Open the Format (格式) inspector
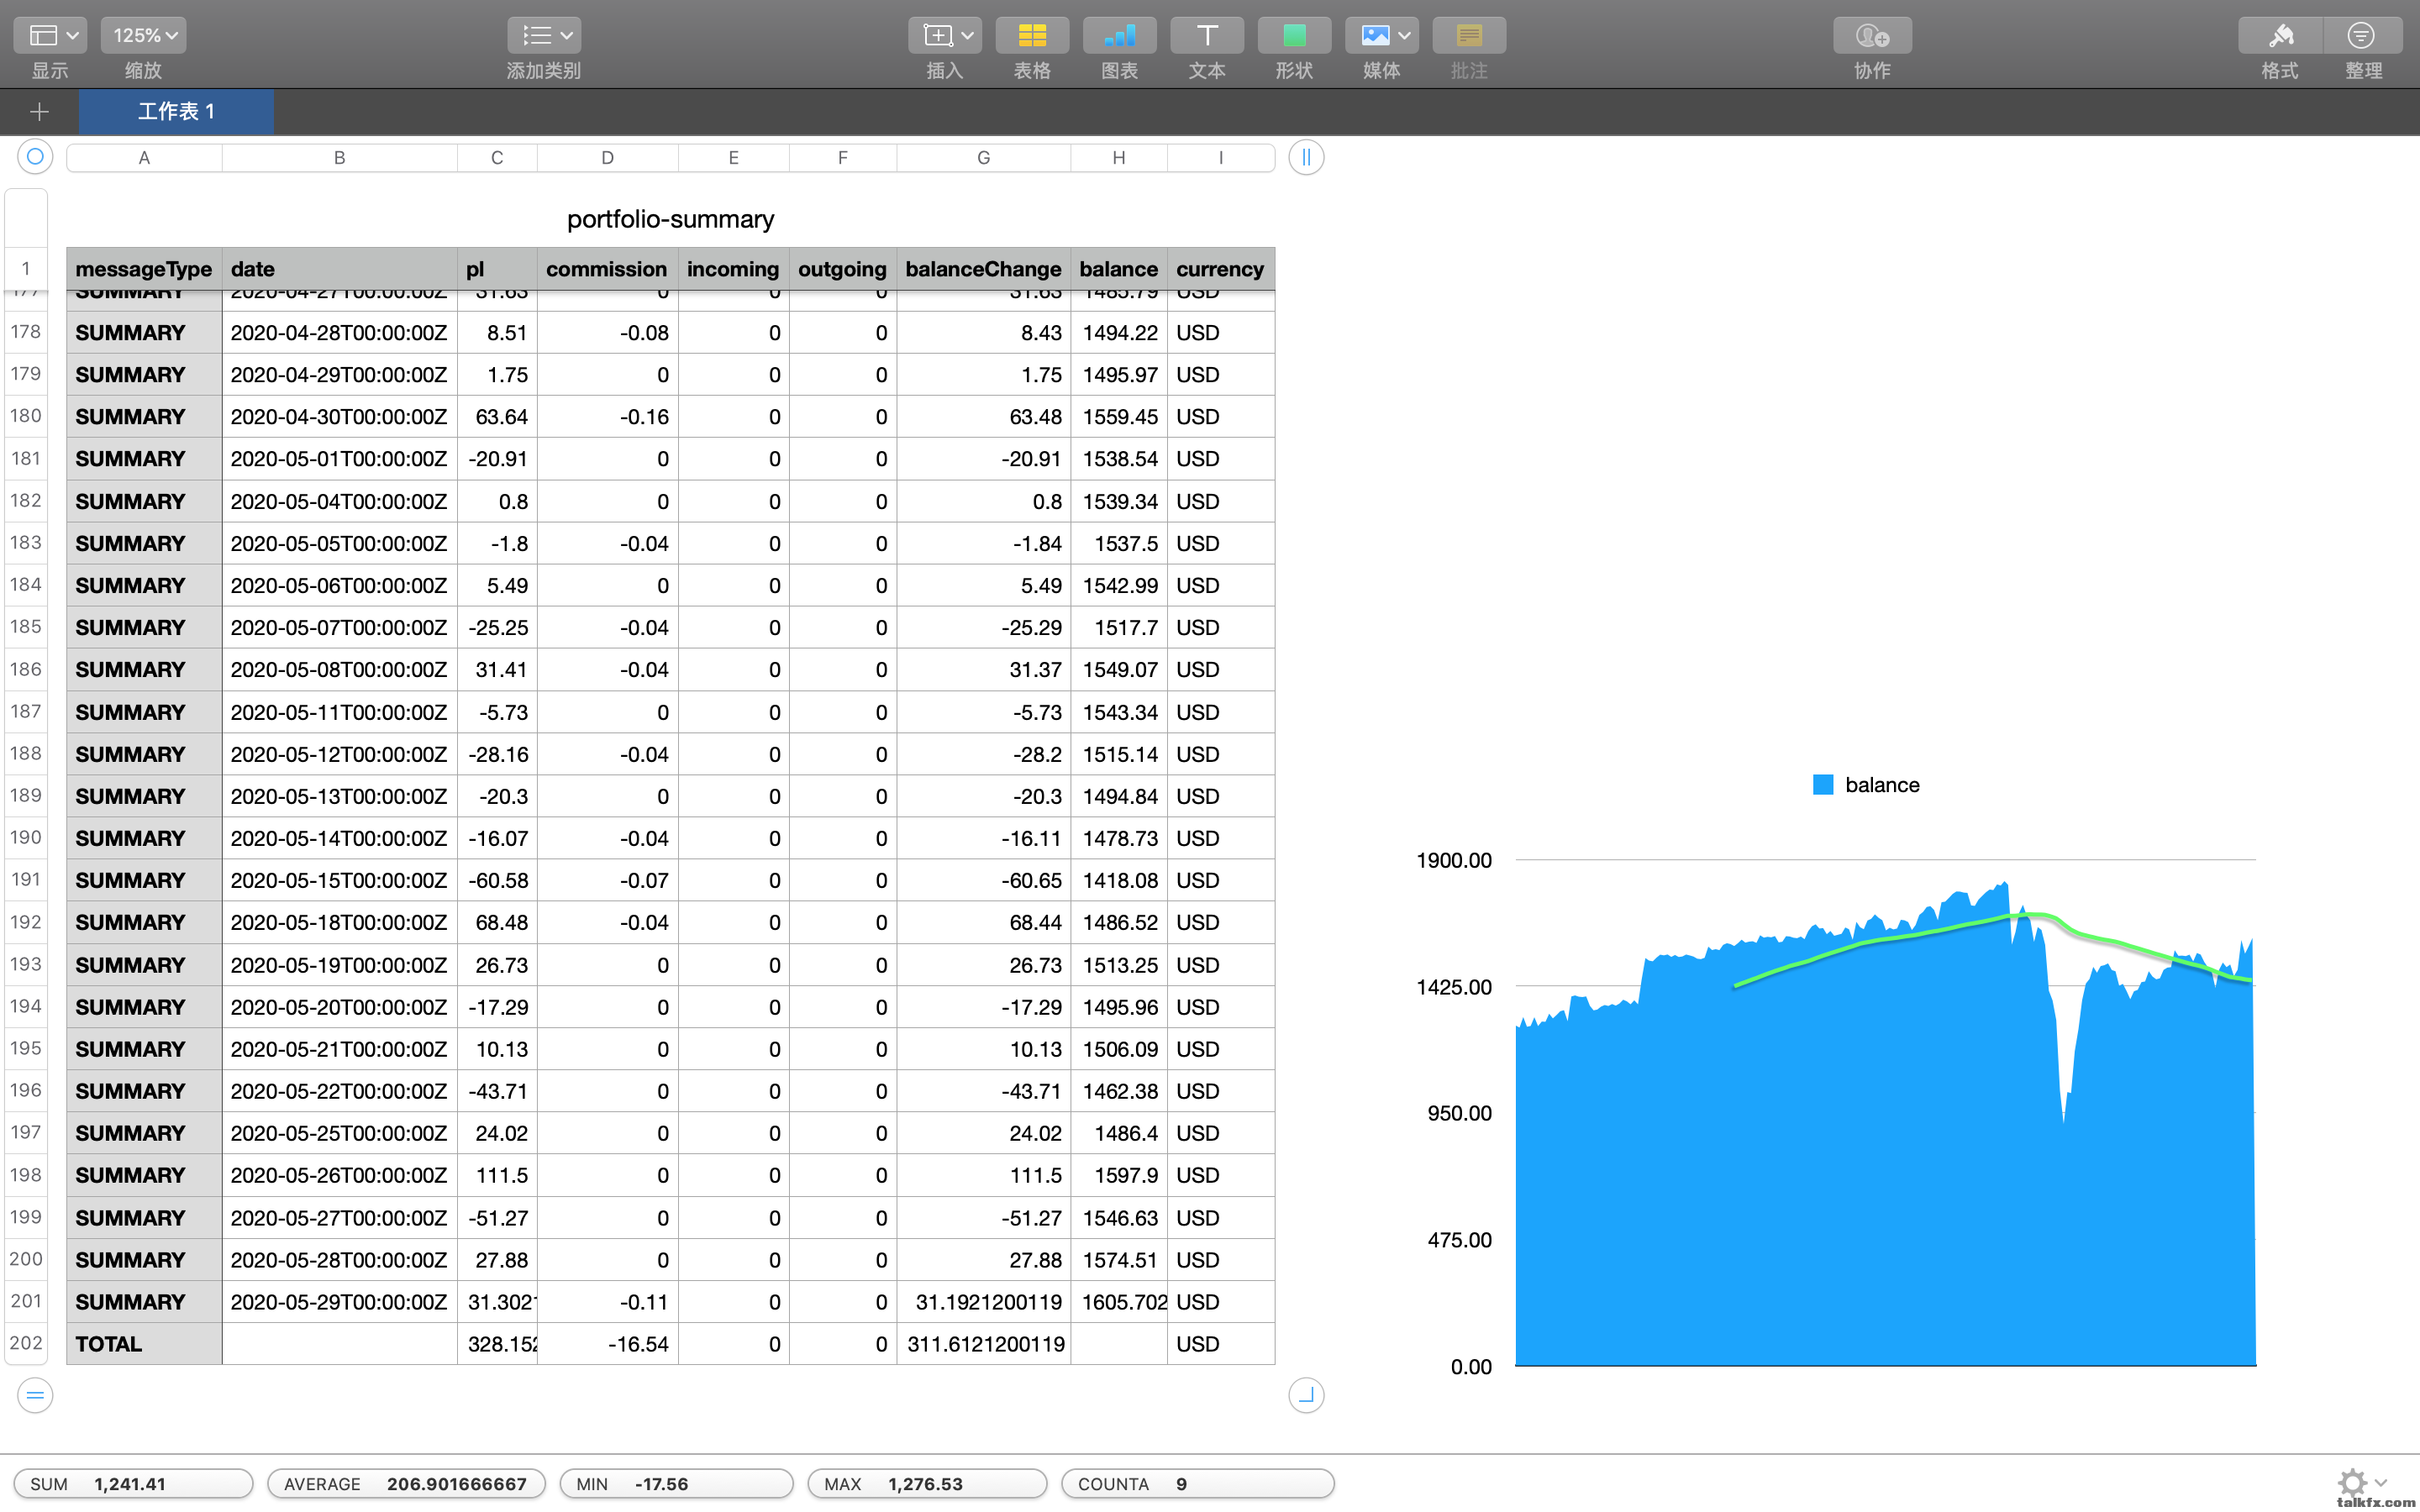The image size is (2420, 1512). [x=2280, y=36]
